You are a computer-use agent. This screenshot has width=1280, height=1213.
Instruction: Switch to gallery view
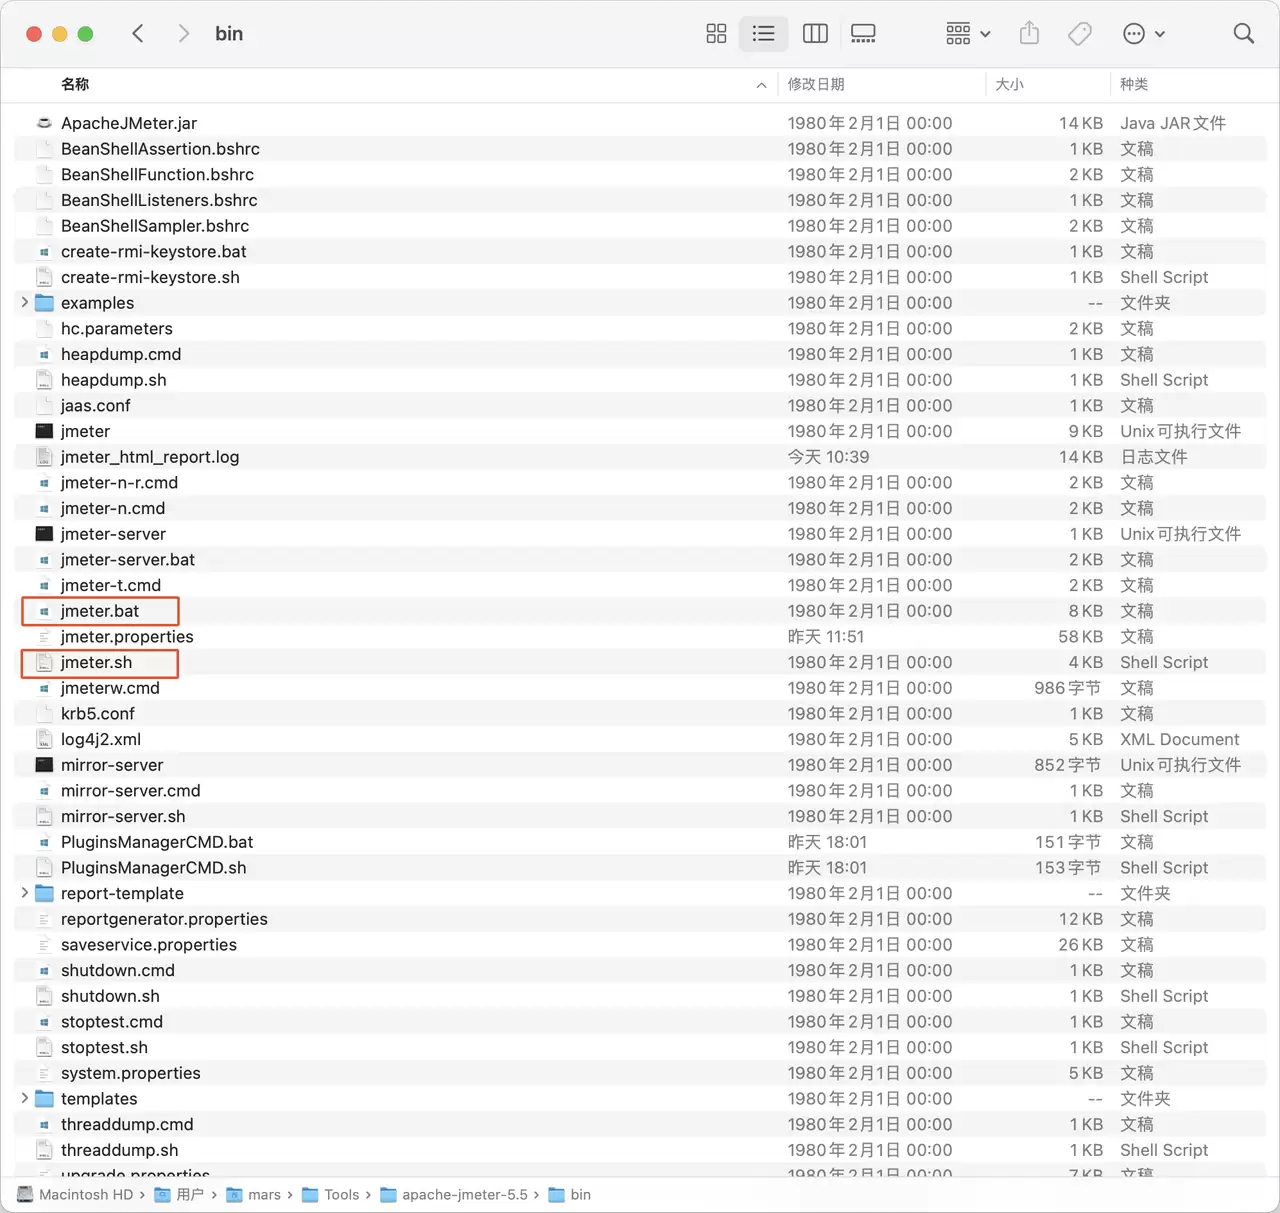tap(863, 34)
